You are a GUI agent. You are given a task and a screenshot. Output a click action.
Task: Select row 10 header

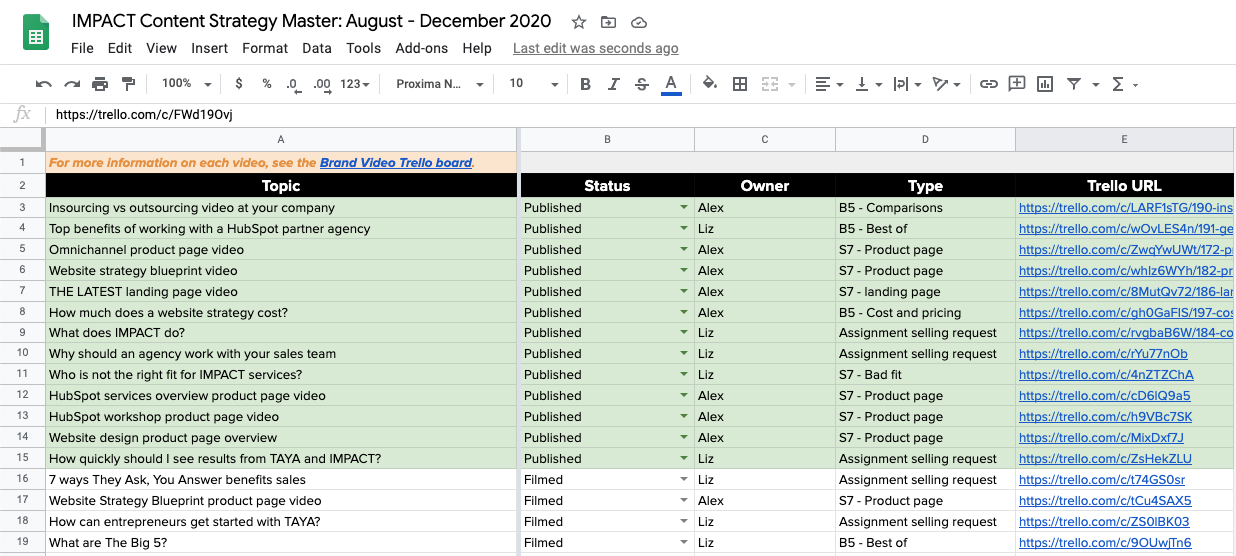click(22, 354)
